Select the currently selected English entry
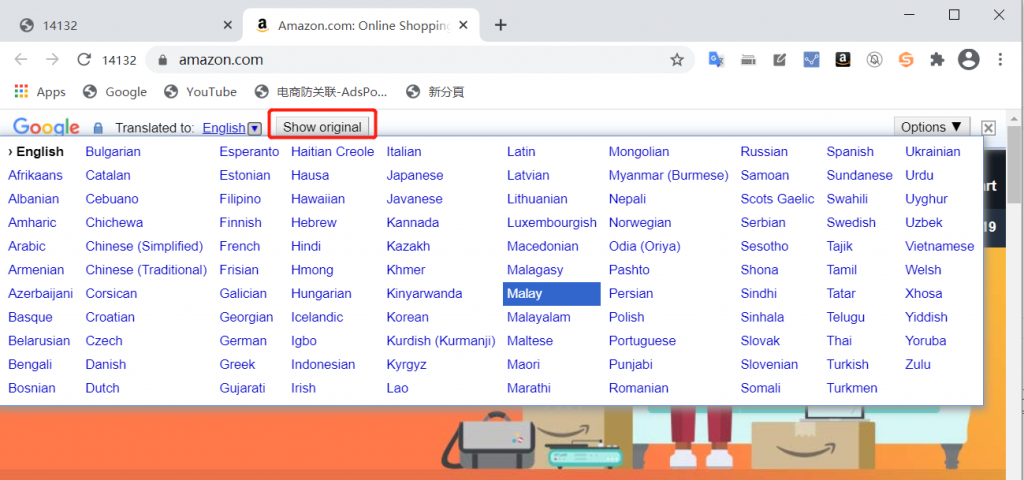Image resolution: width=1024 pixels, height=480 pixels. pos(36,152)
